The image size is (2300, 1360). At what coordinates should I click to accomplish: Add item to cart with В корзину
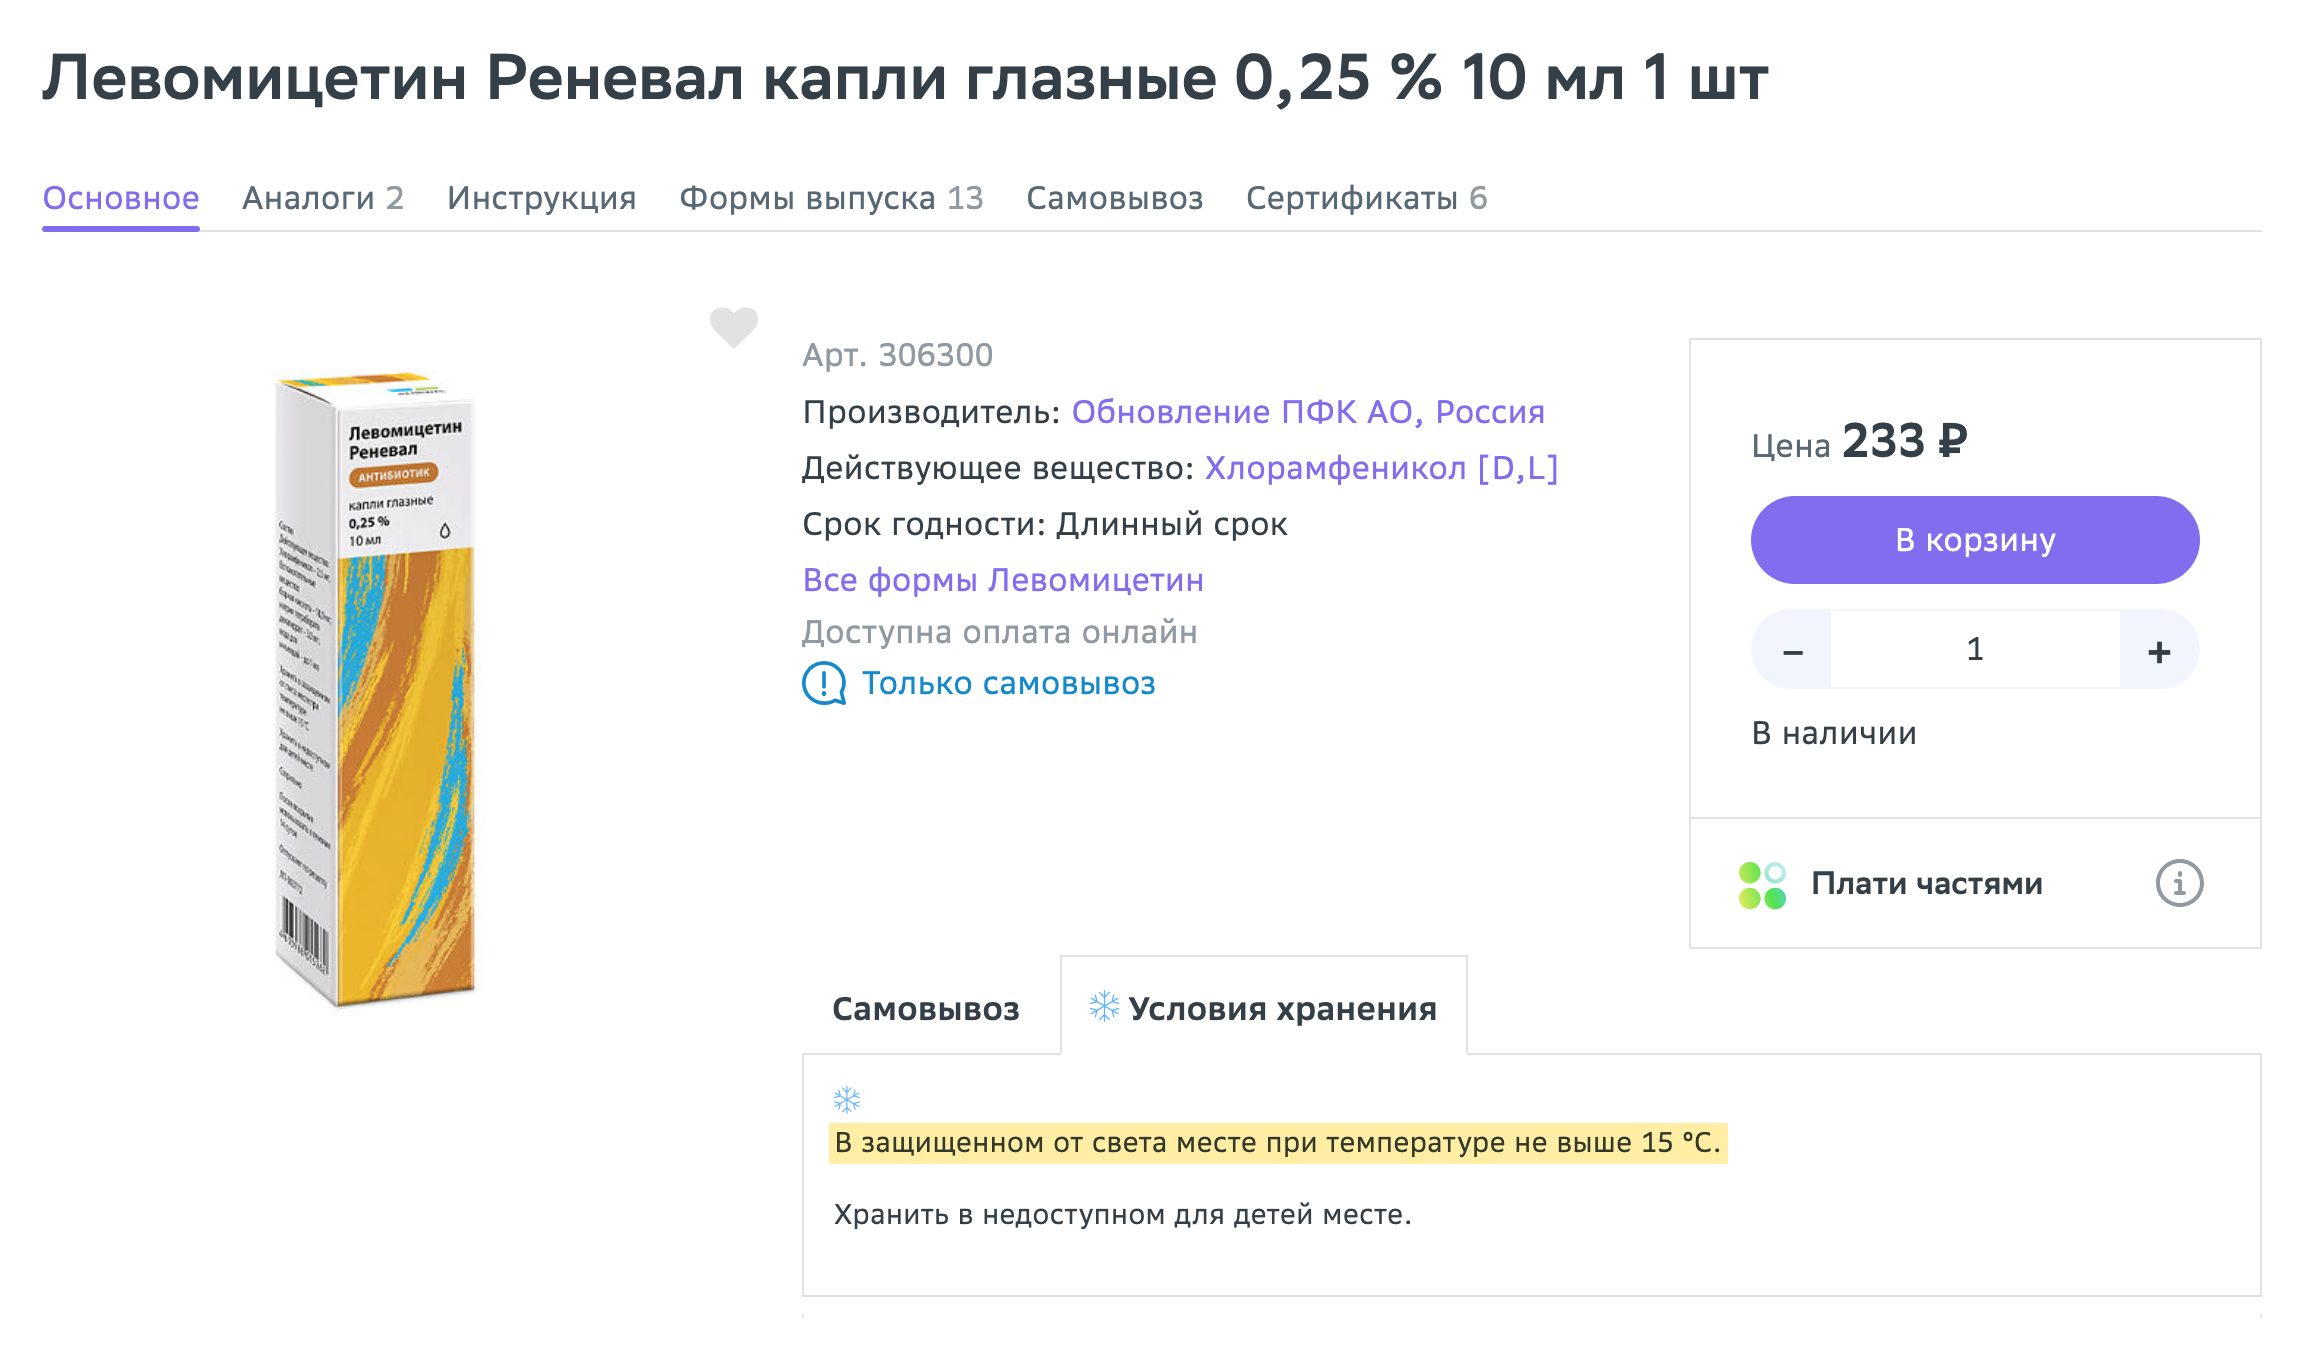click(1975, 540)
